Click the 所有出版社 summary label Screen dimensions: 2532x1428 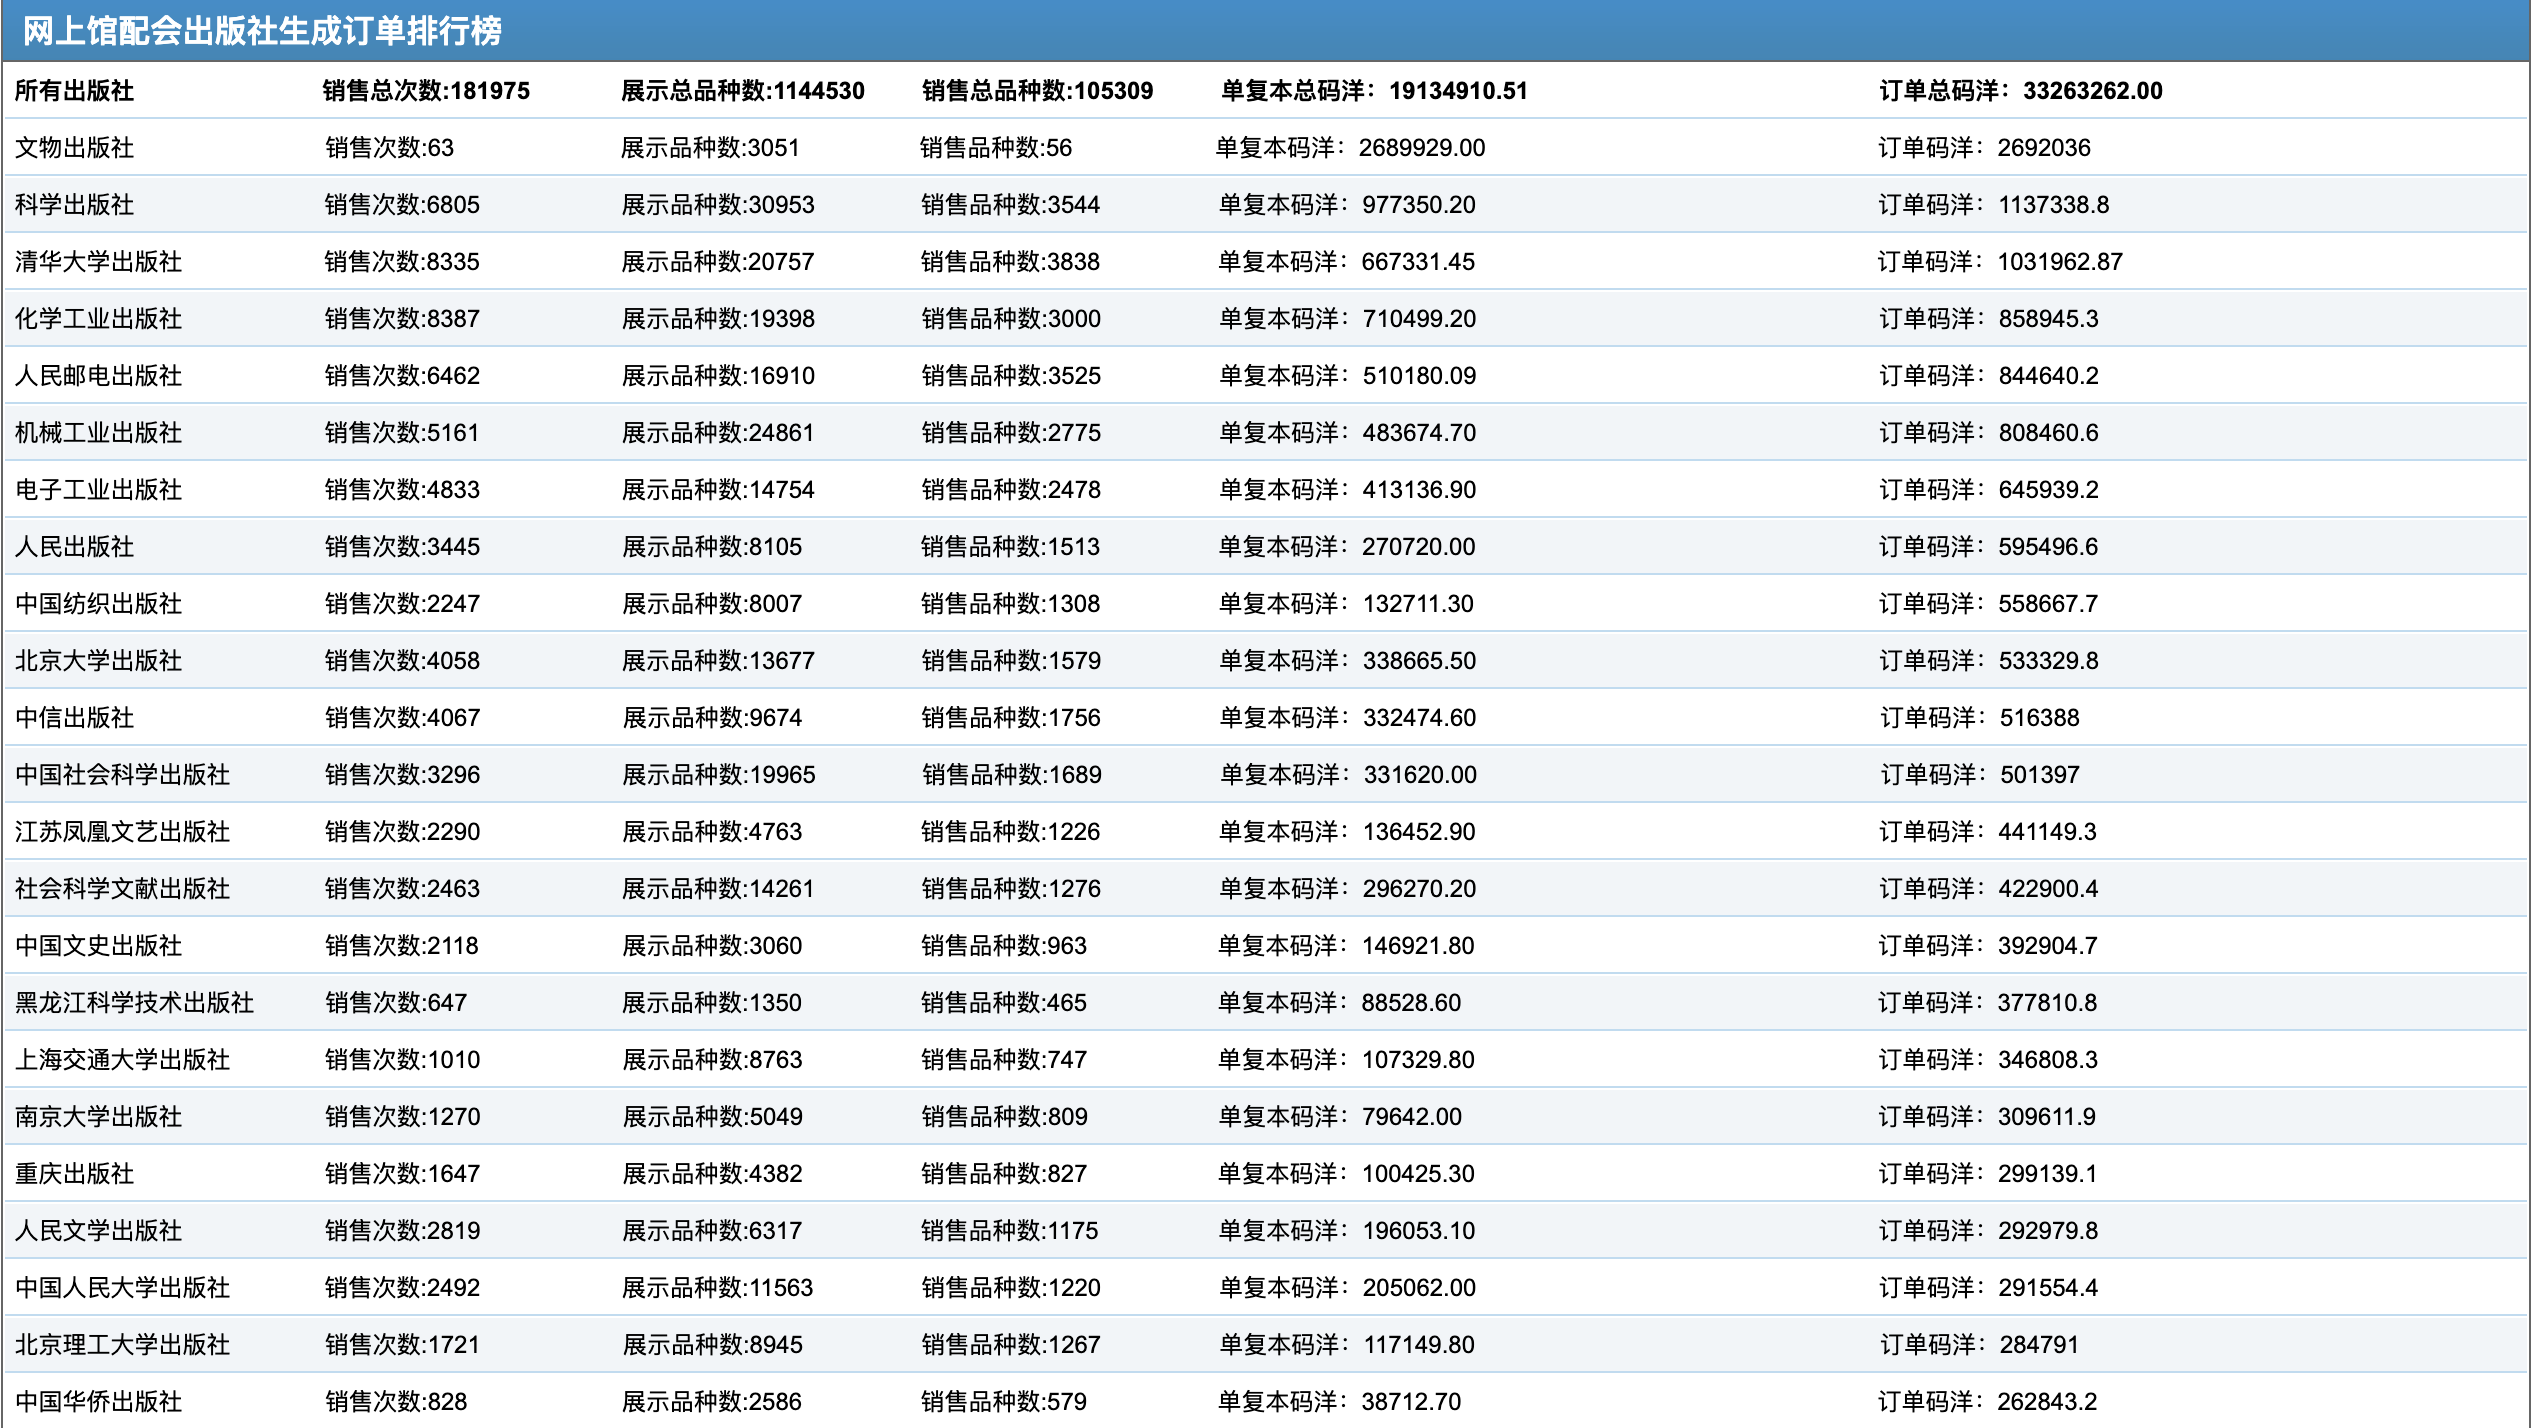pos(75,91)
